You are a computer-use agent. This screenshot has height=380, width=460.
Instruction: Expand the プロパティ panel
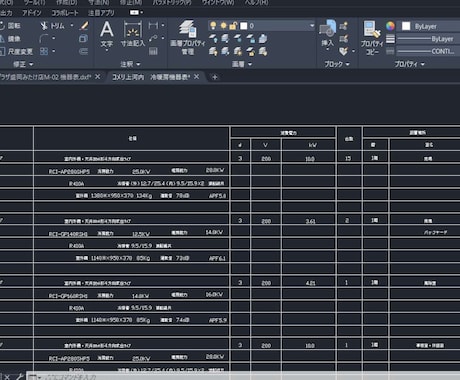pos(410,64)
